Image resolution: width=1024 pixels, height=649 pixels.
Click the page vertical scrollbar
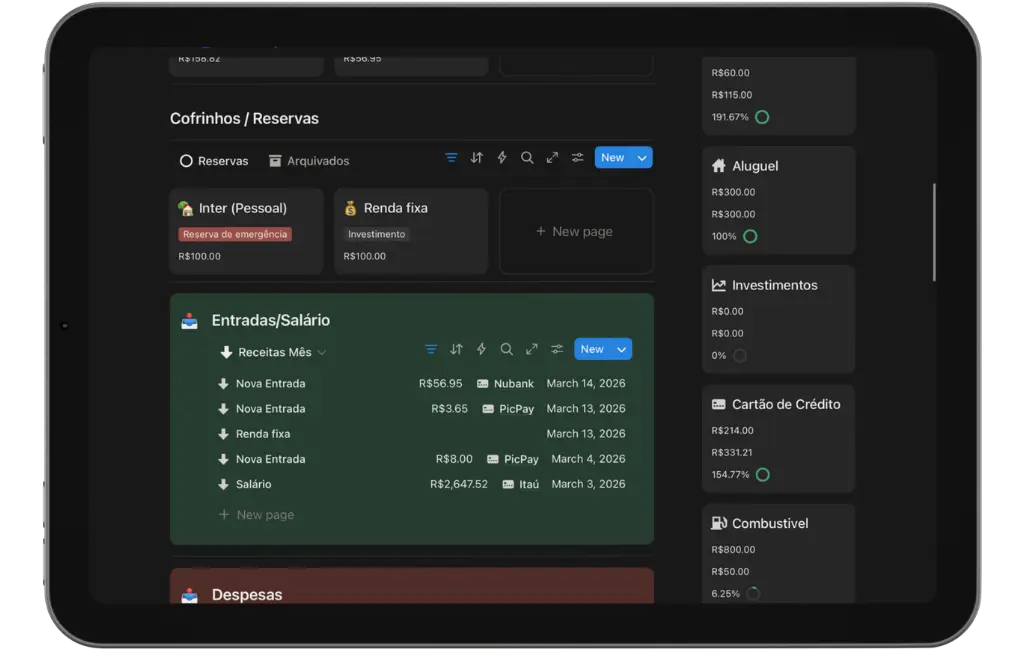pos(935,232)
